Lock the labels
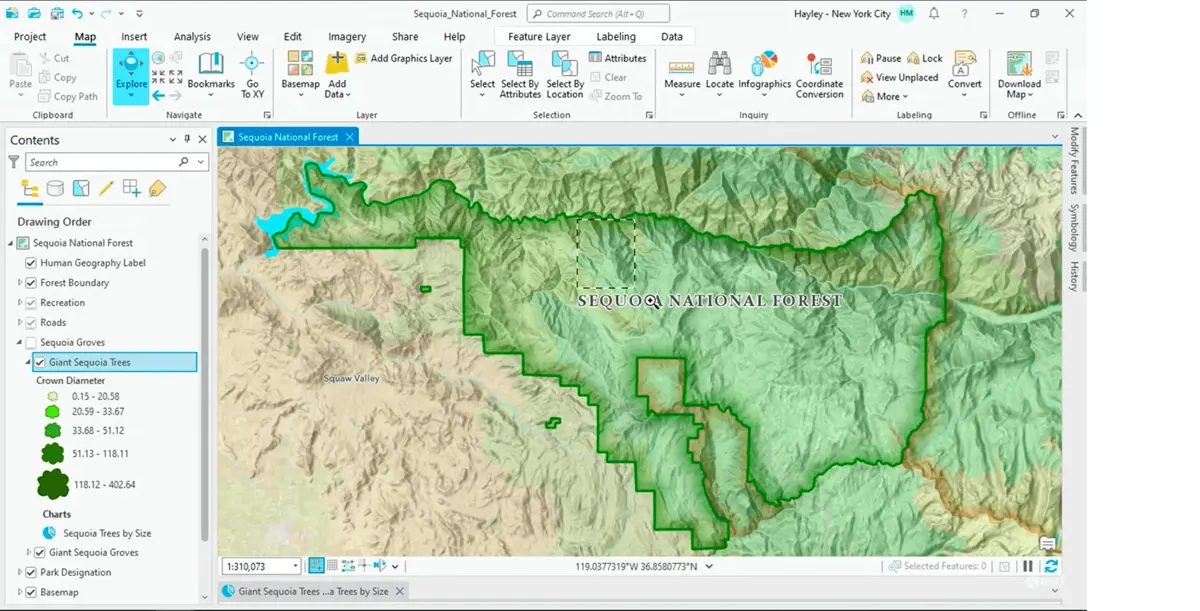The width and height of the screenshot is (1200, 611). tap(925, 58)
